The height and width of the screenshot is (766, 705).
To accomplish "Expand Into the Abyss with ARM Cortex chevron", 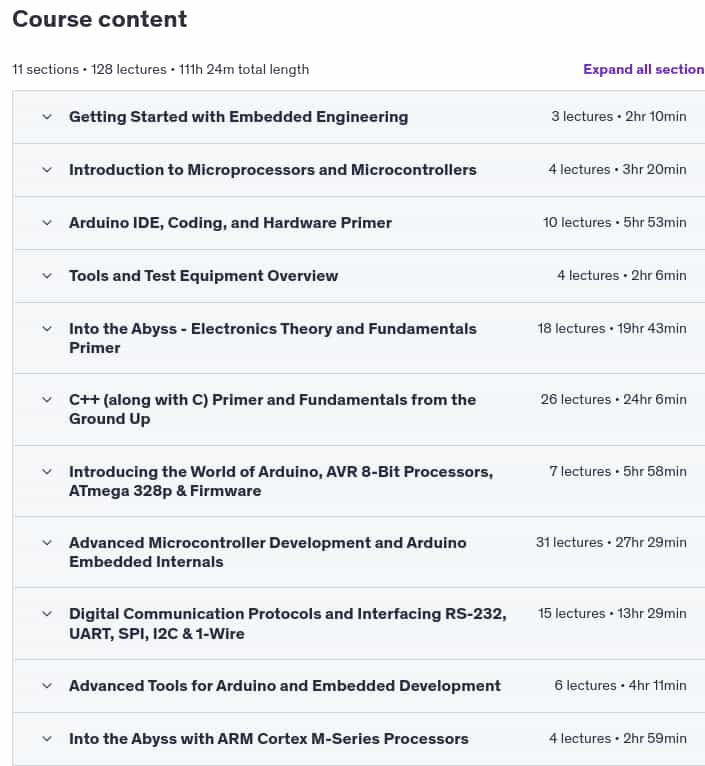I will tap(47, 739).
